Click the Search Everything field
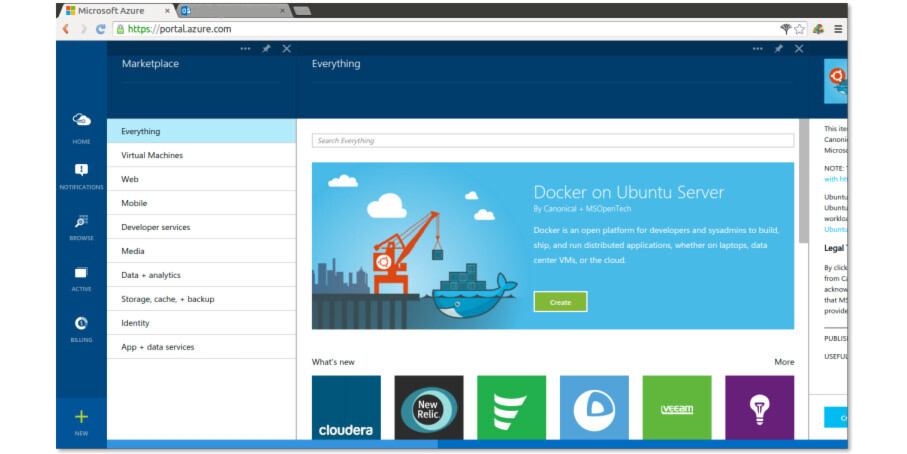907x454 pixels. tap(552, 141)
